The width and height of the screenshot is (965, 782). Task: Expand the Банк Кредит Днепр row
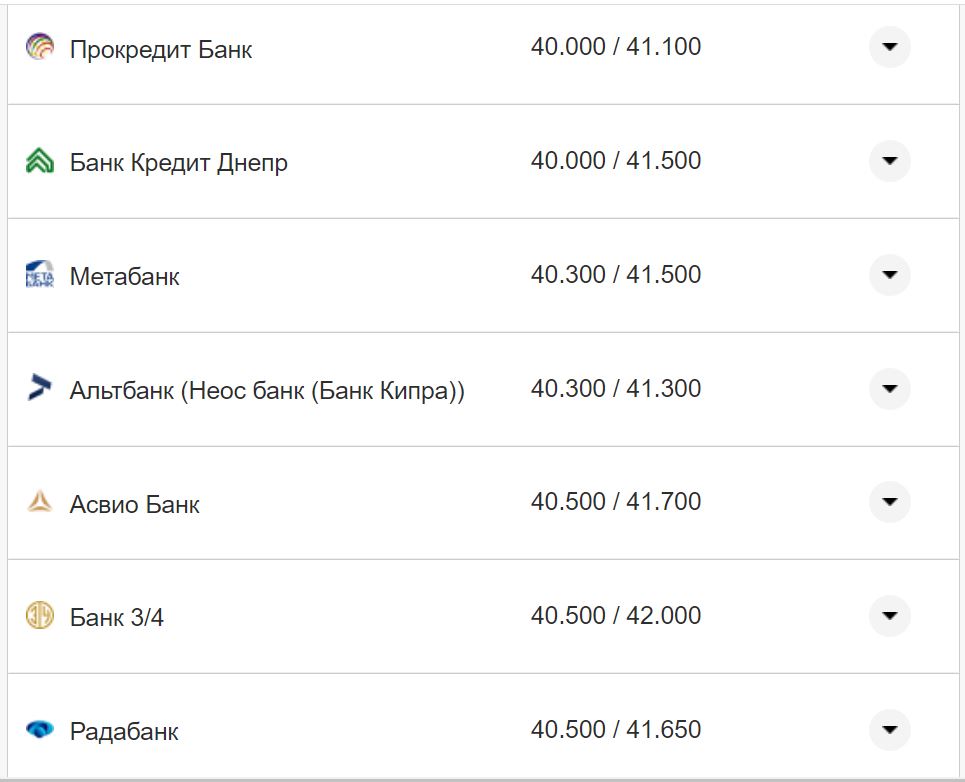coord(889,161)
